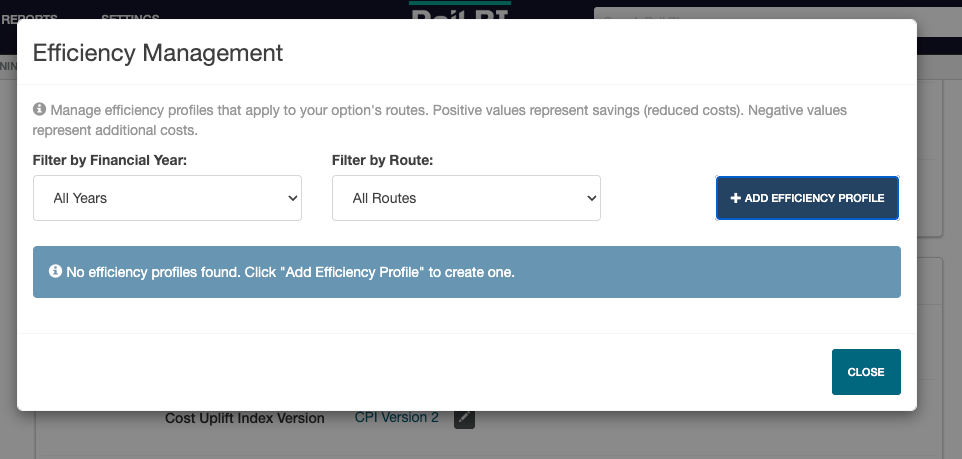Click the info icon beside the Manage description

(x=40, y=109)
